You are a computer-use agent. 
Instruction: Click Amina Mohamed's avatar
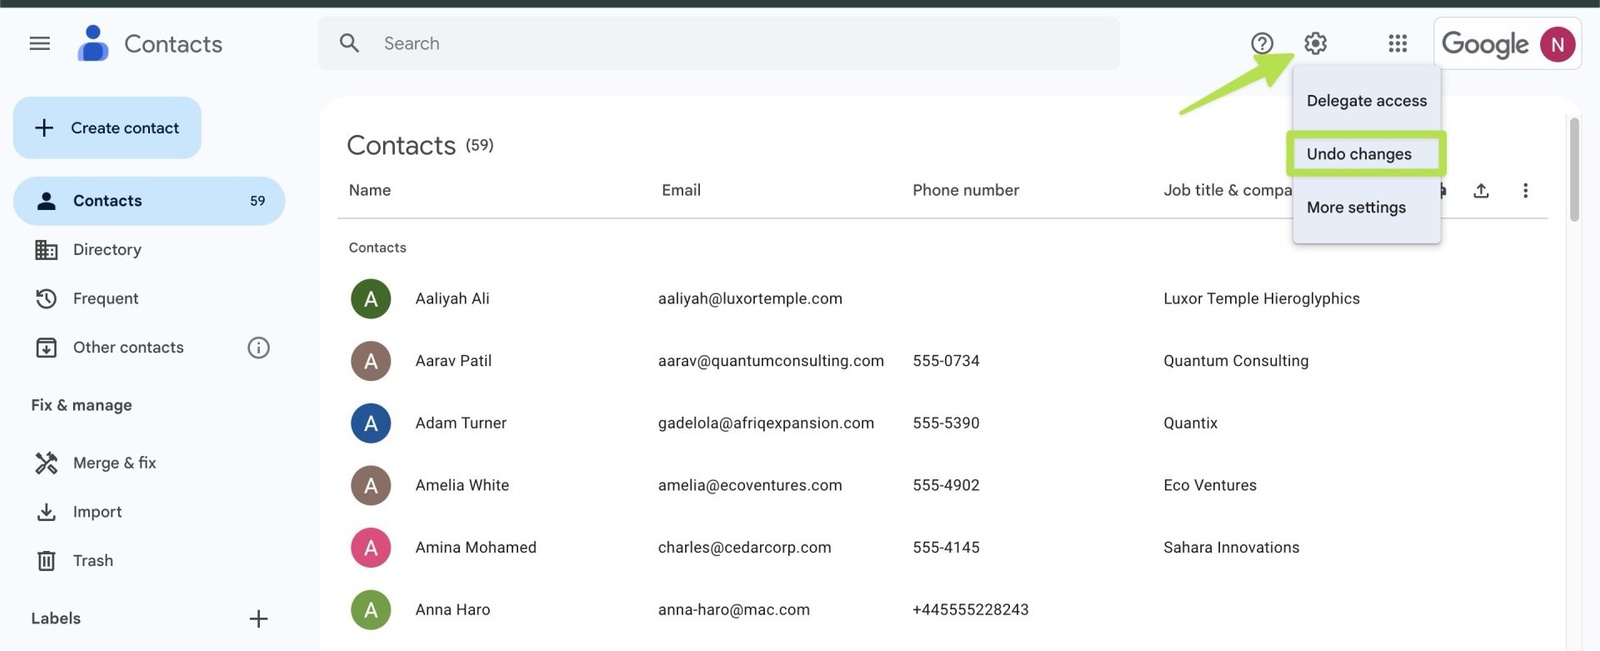pos(371,547)
